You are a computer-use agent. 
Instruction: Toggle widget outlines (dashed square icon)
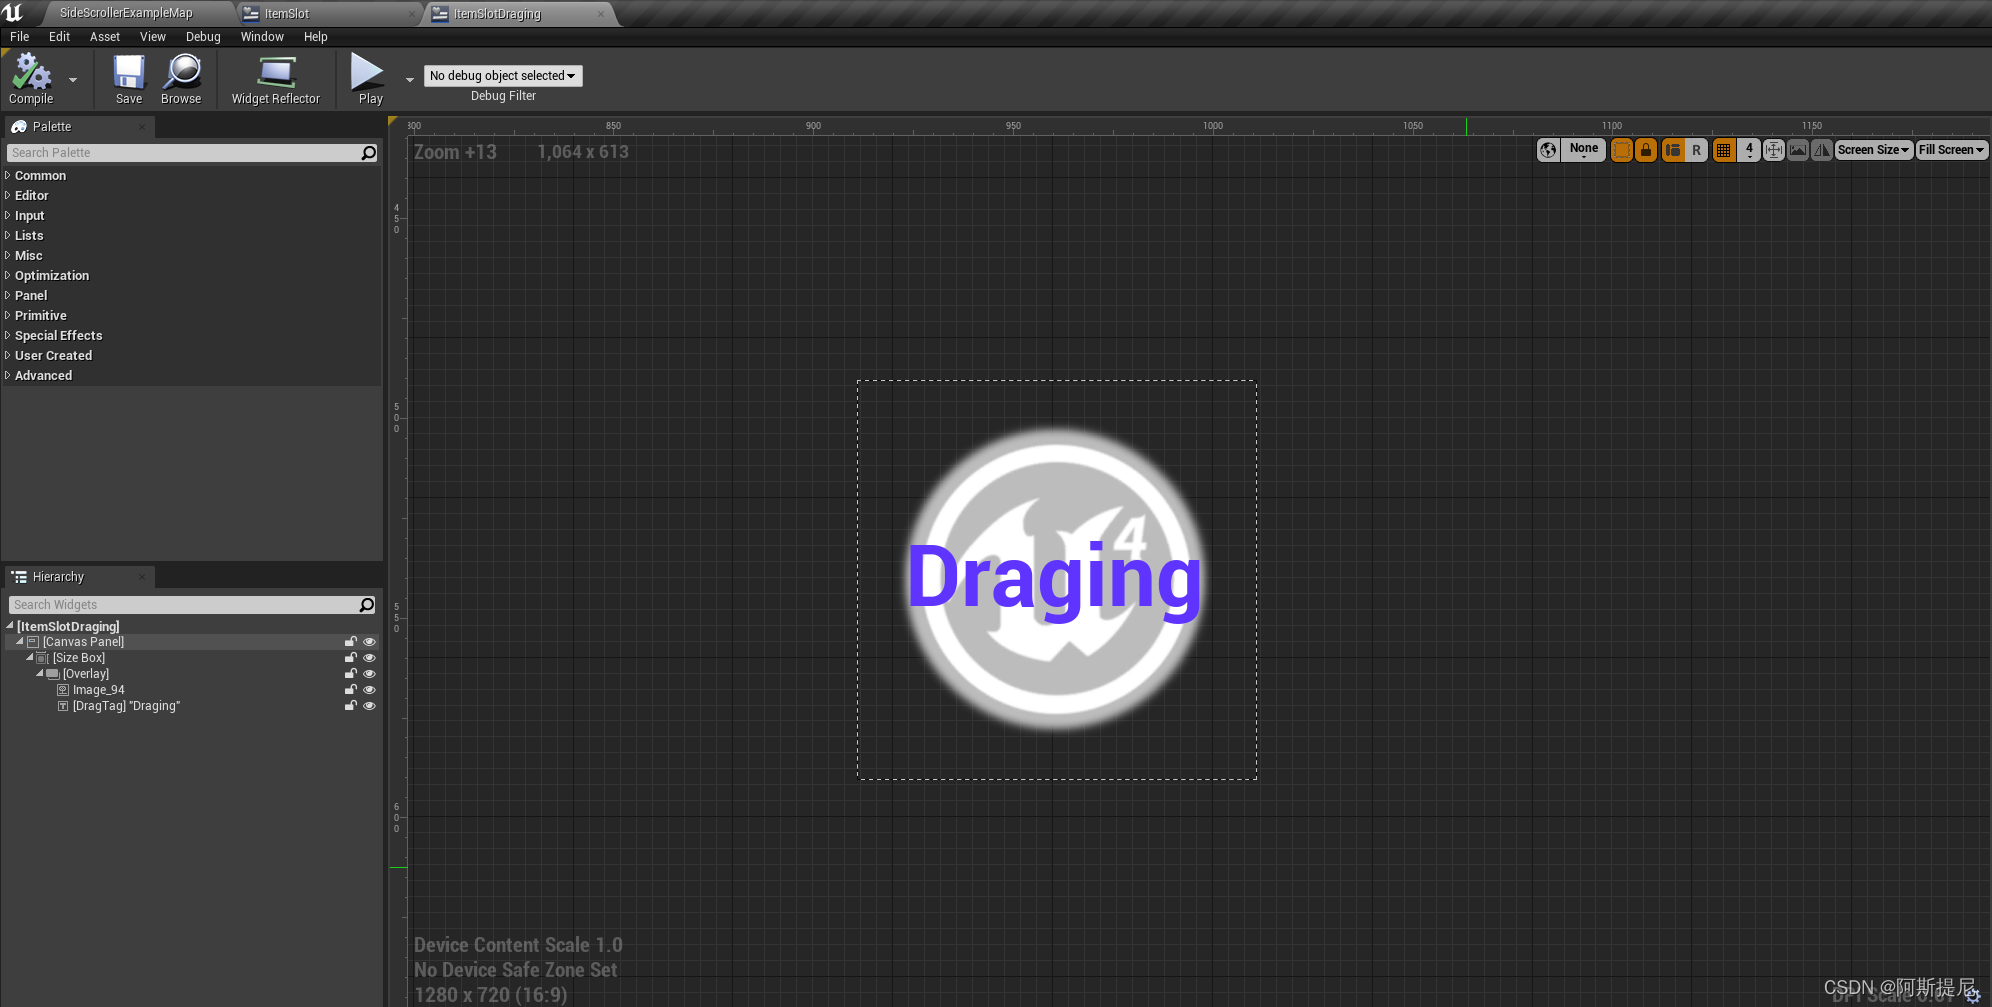1622,150
